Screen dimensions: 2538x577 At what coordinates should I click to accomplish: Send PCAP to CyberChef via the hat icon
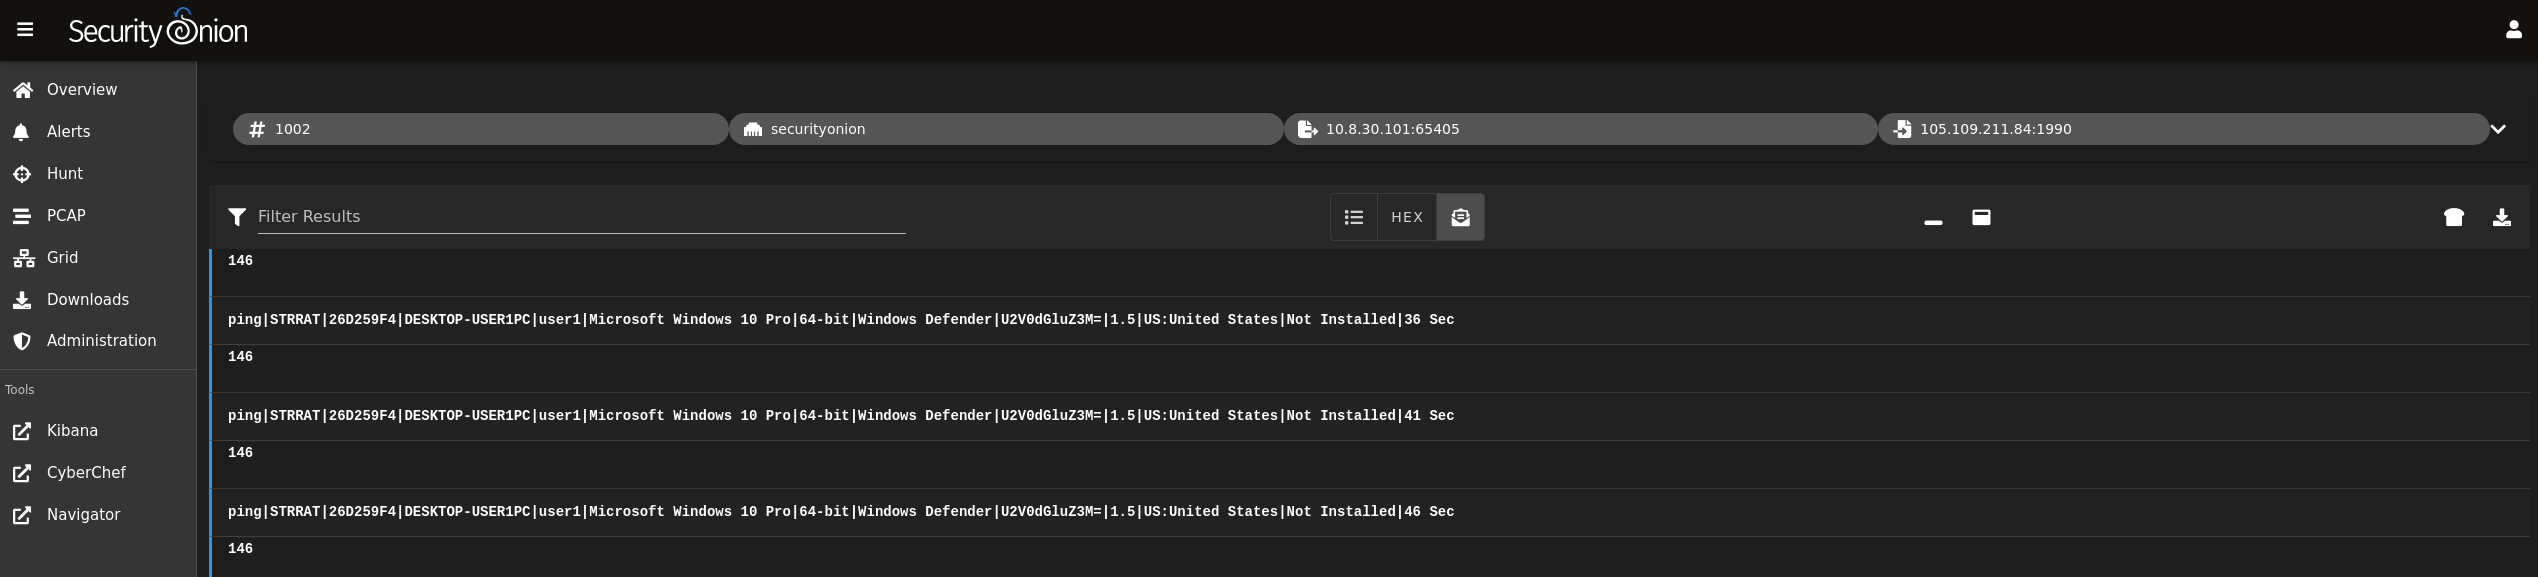point(2454,217)
